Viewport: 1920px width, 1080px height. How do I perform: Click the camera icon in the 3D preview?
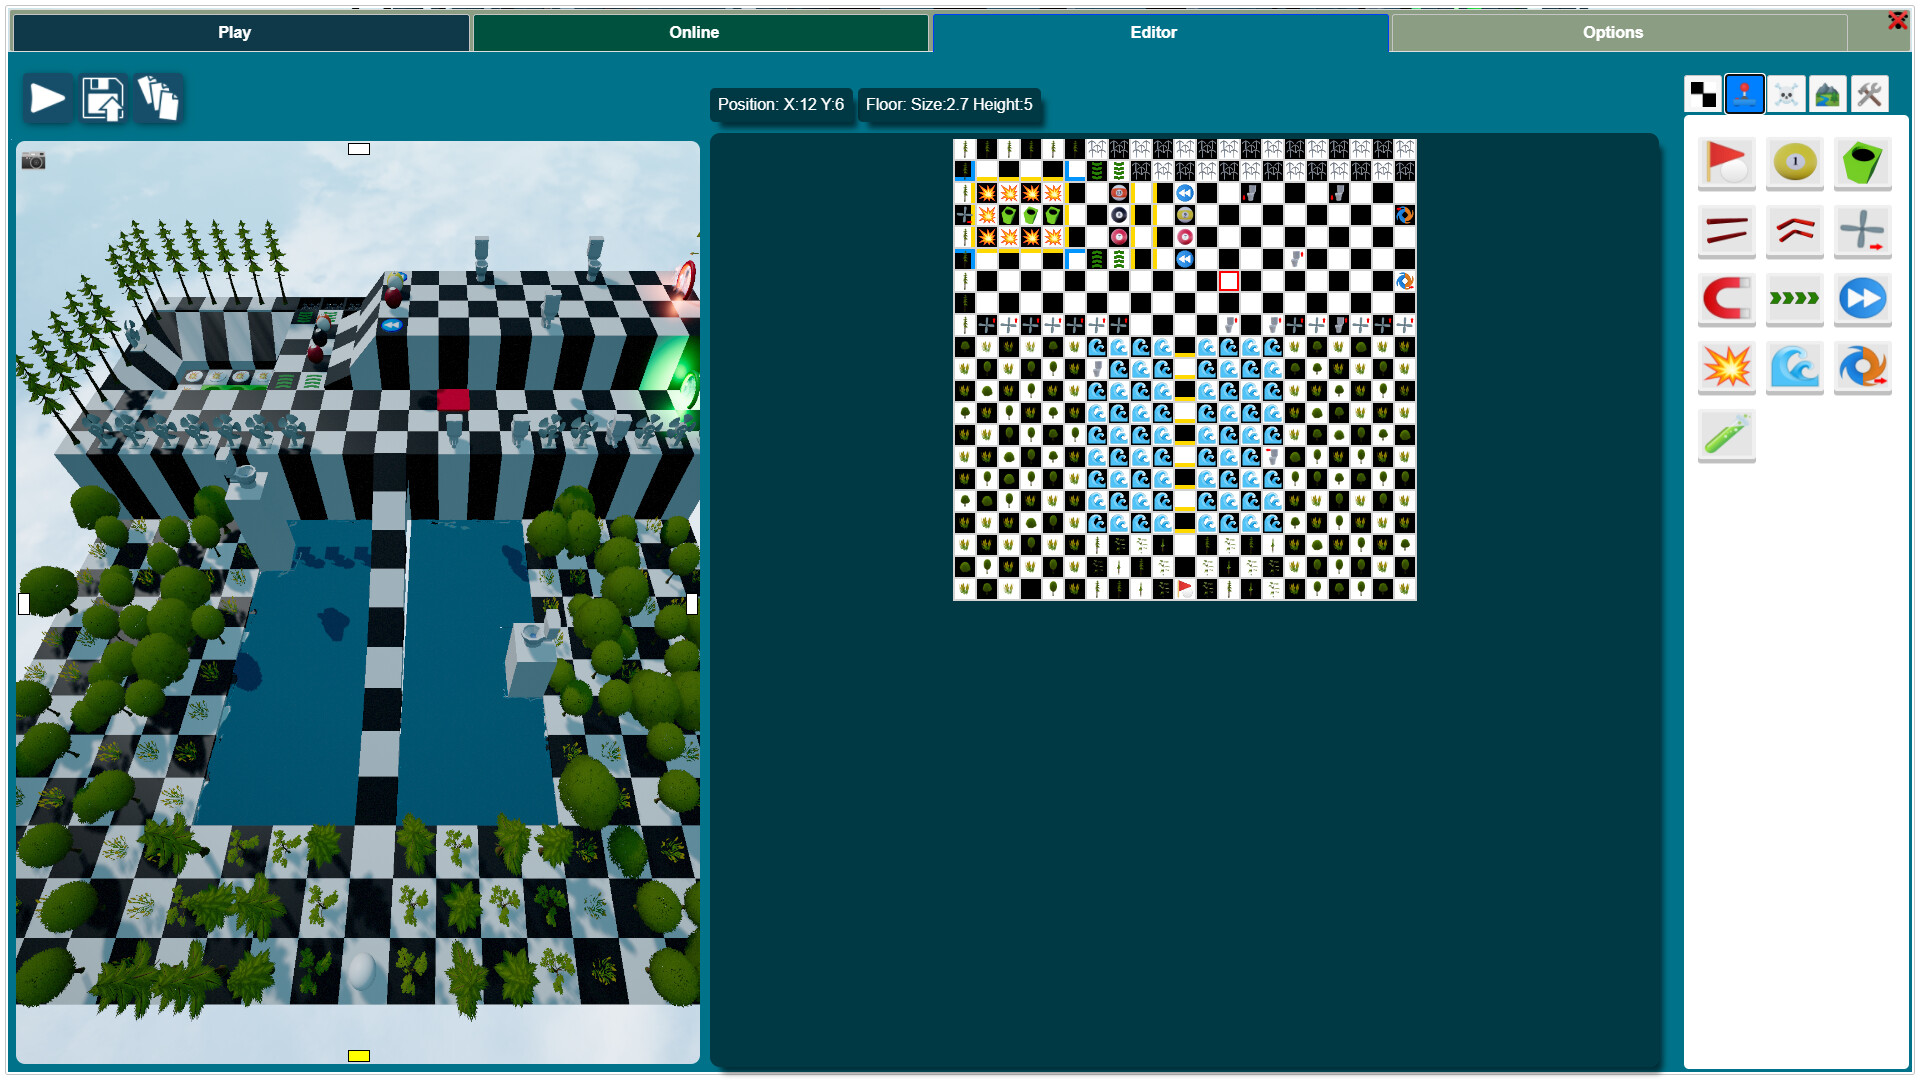(x=31, y=158)
